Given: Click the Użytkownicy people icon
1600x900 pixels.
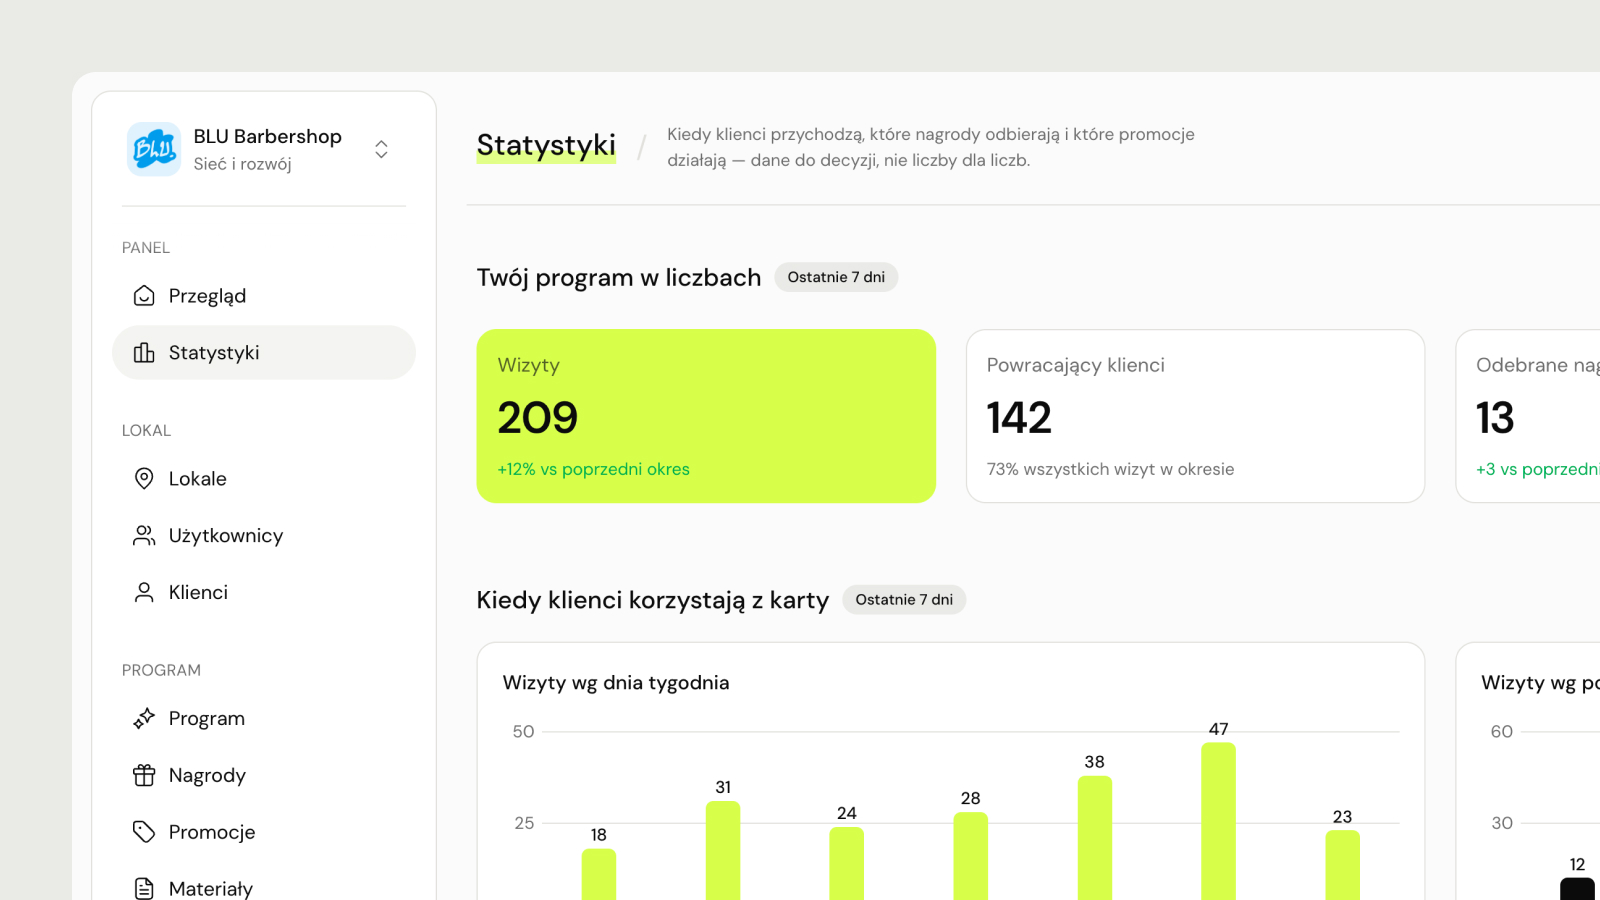Looking at the screenshot, I should (x=144, y=536).
